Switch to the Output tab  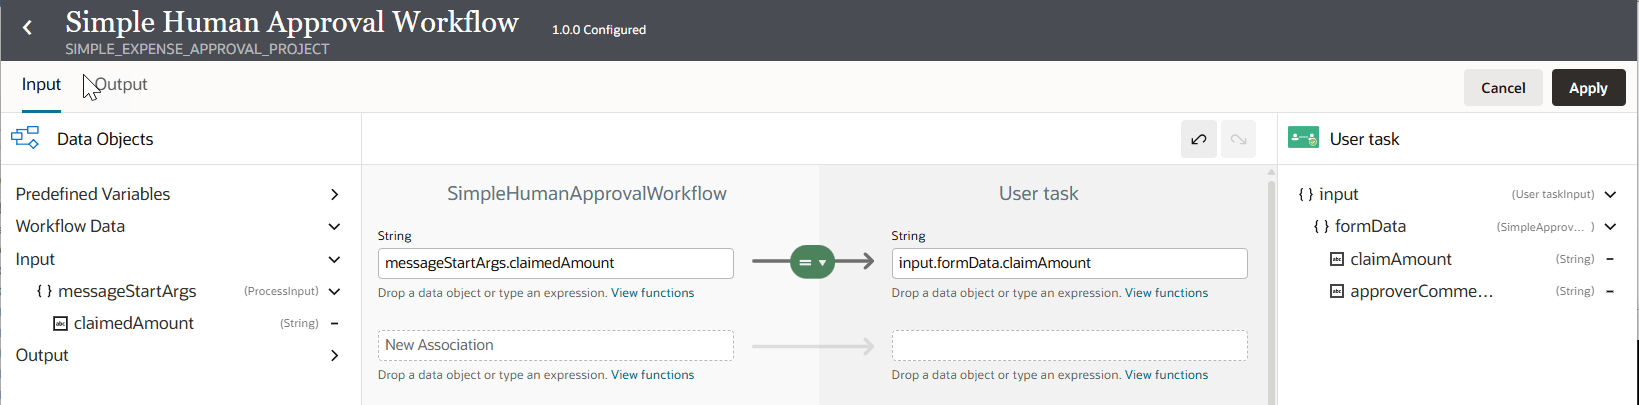click(121, 85)
